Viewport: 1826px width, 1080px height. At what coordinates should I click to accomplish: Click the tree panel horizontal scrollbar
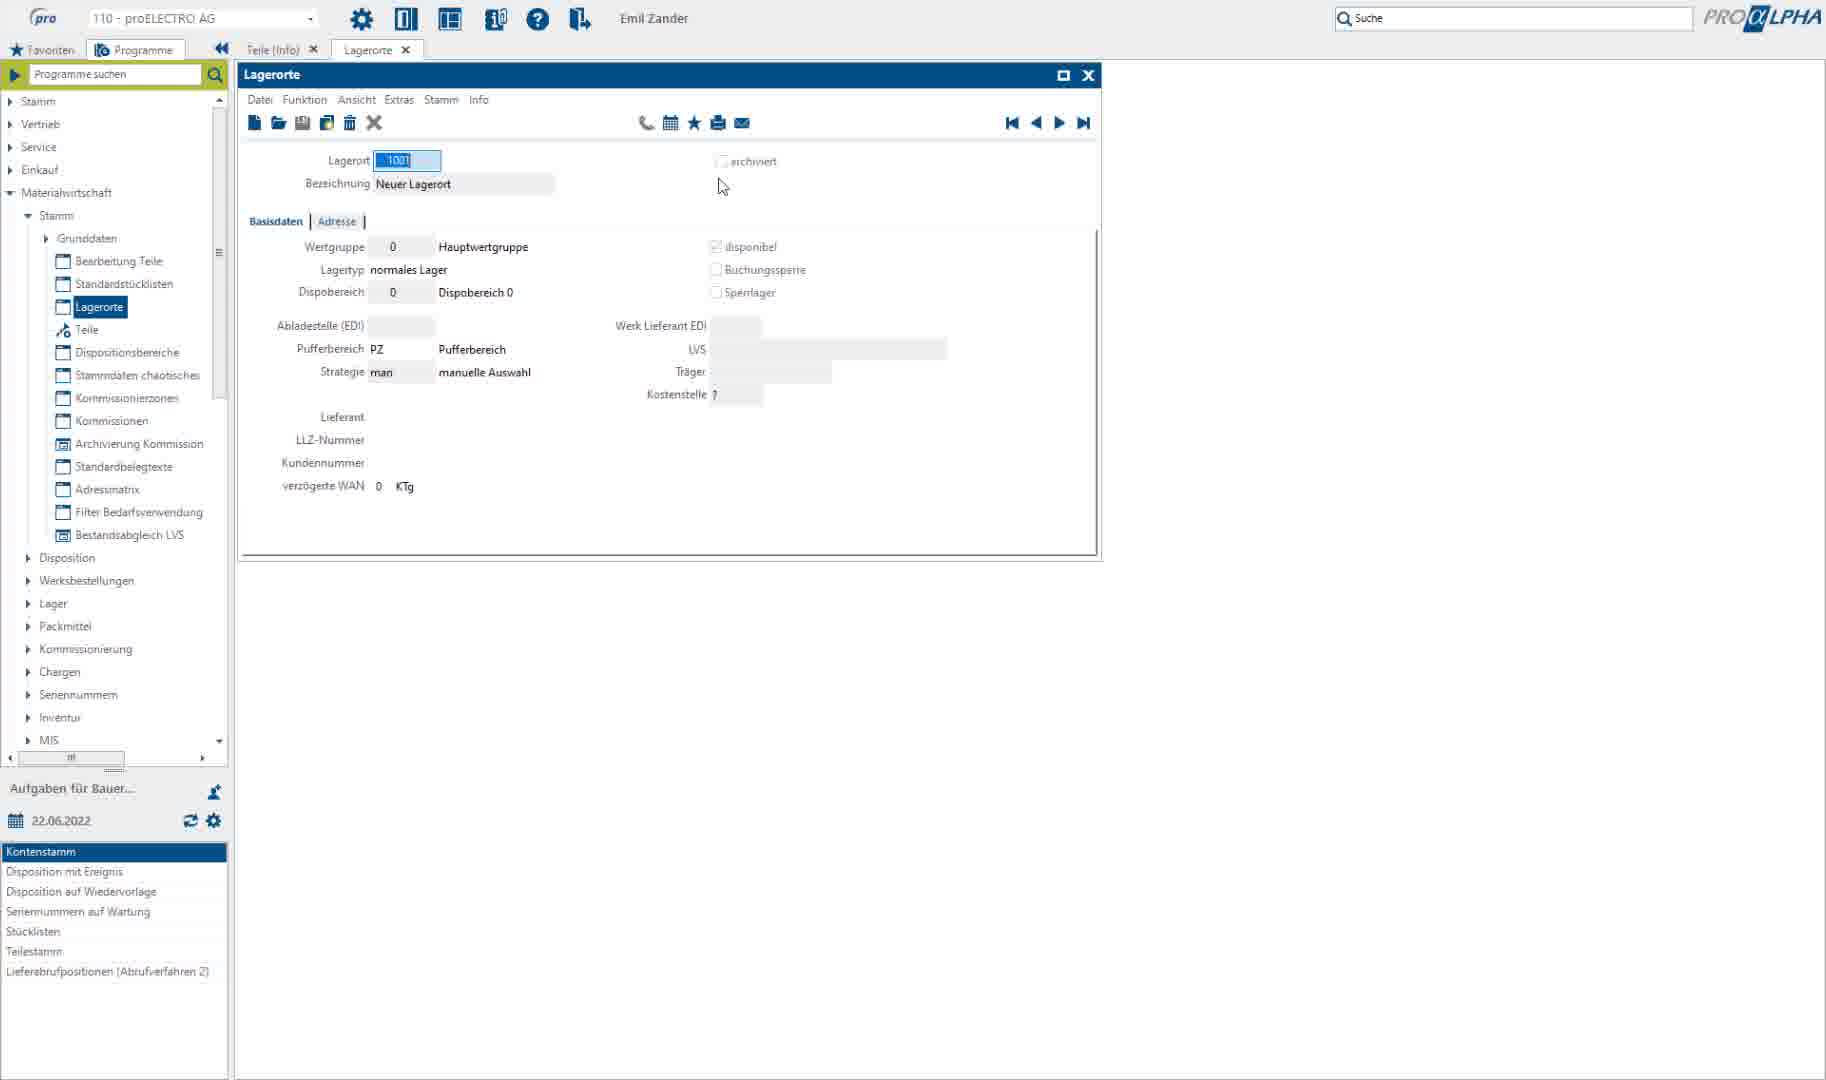coord(71,758)
